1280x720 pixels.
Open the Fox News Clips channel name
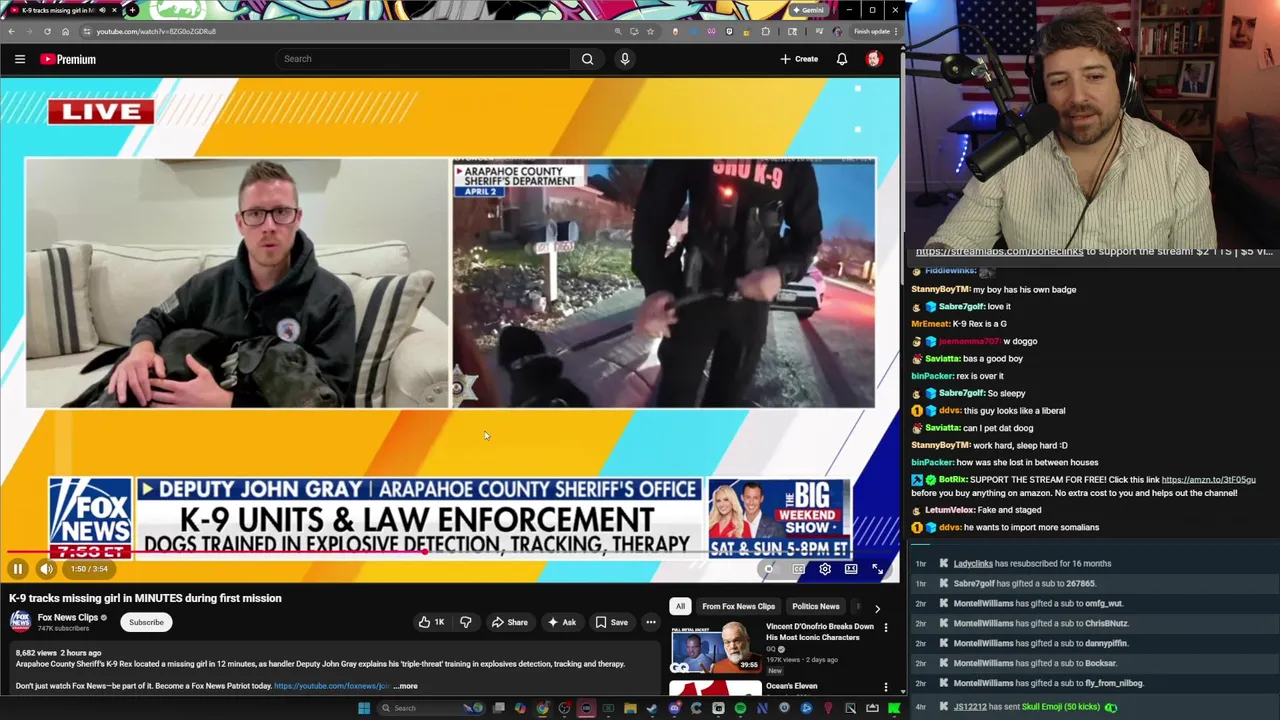(68, 618)
